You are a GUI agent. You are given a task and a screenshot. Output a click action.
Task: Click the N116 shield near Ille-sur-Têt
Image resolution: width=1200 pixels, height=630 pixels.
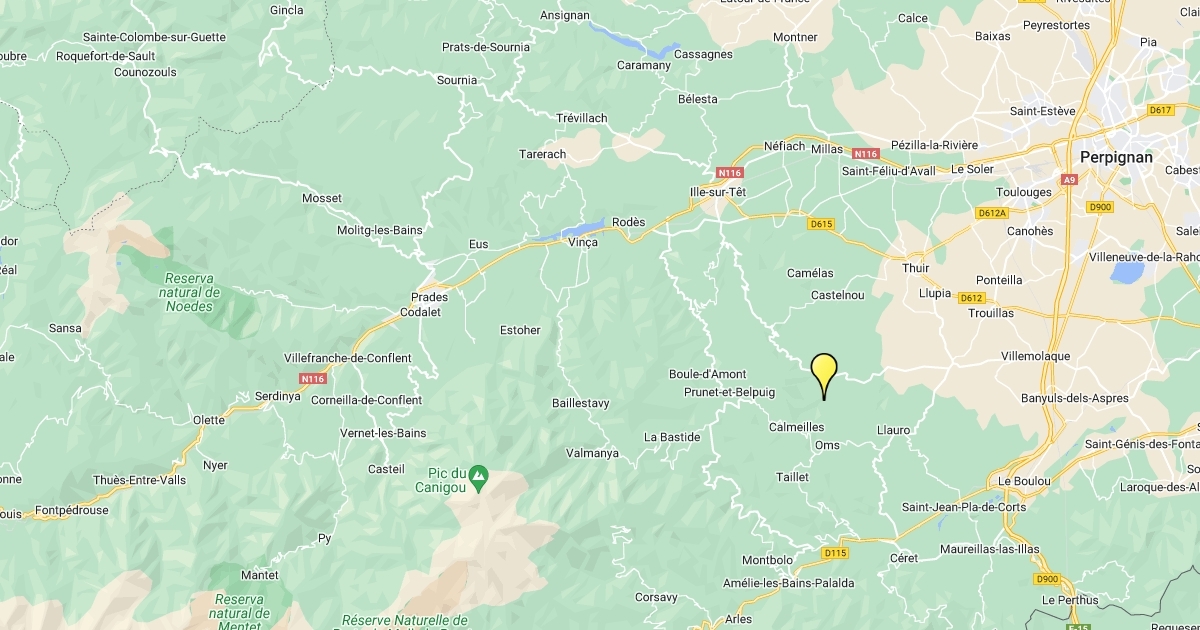730,172
